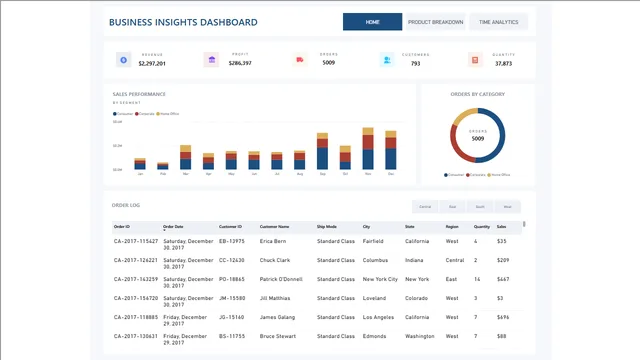Click state cell Washington

tap(420, 336)
